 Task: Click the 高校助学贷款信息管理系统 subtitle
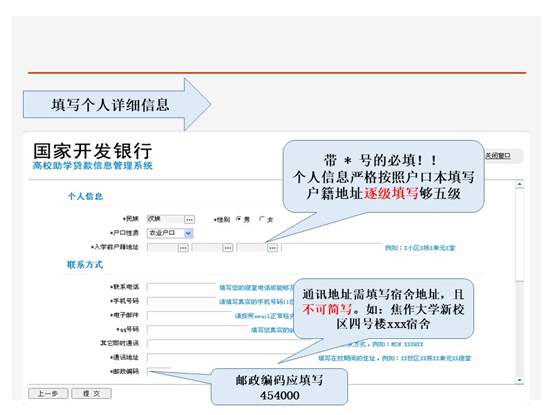(92, 165)
